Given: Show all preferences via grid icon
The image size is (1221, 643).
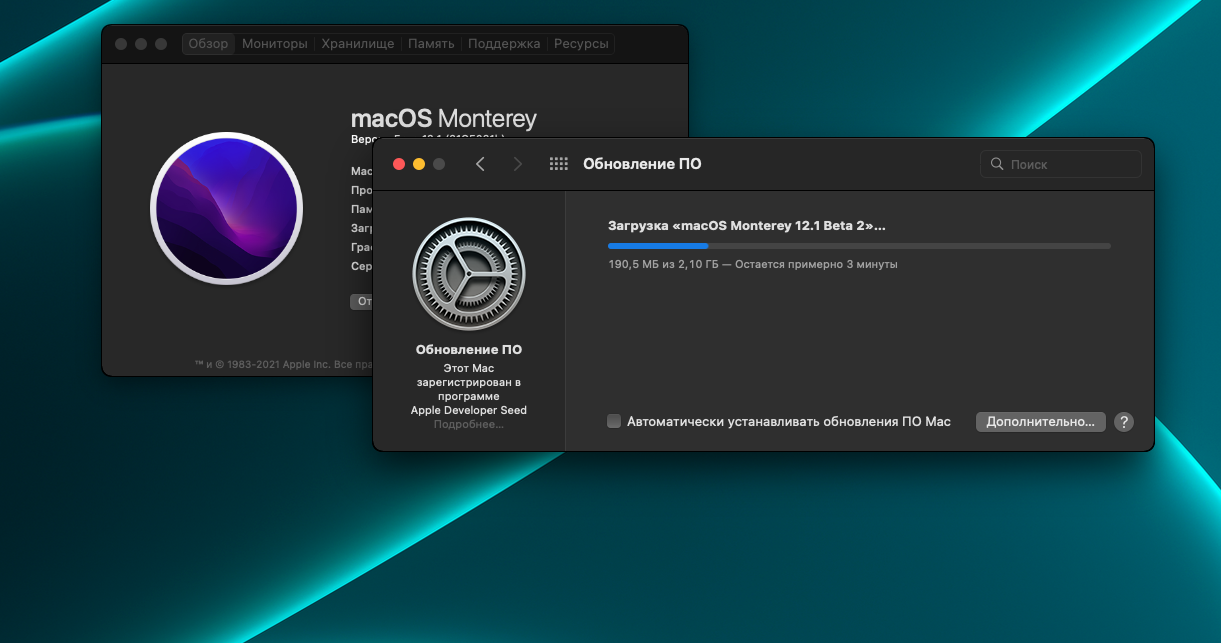Looking at the screenshot, I should tap(559, 164).
